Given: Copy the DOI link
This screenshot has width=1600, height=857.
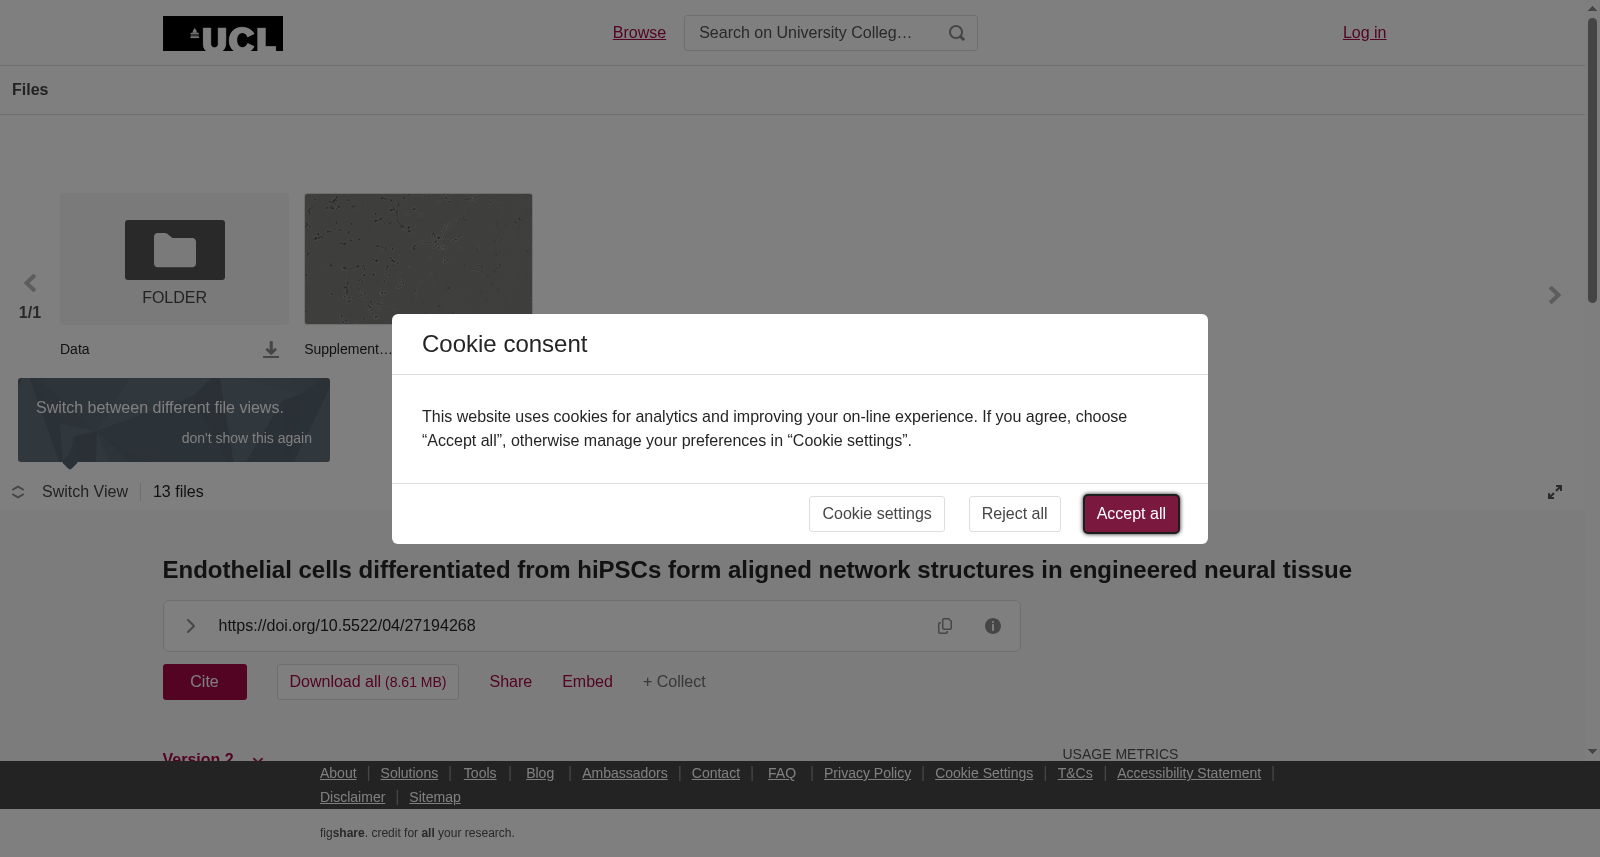Looking at the screenshot, I should [x=945, y=626].
